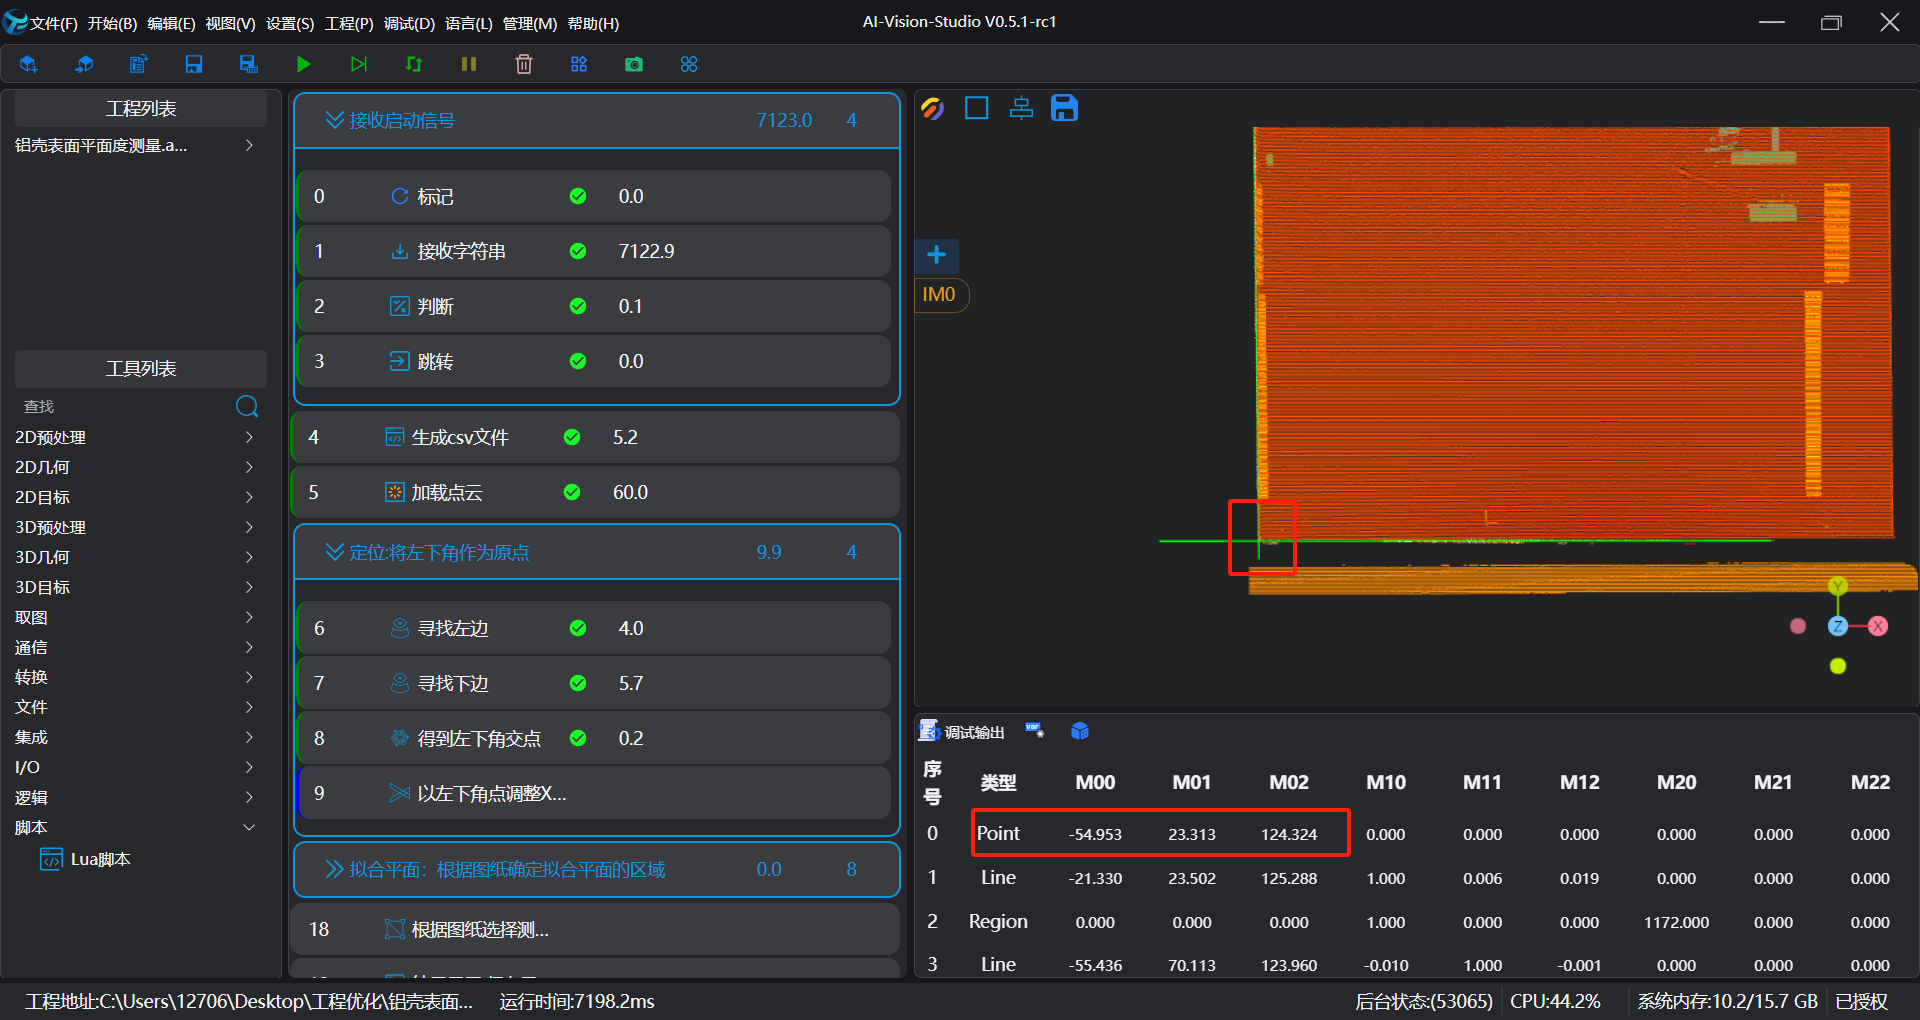The image size is (1920, 1020).
Task: Open the 帮助(H) menu
Action: (x=593, y=23)
